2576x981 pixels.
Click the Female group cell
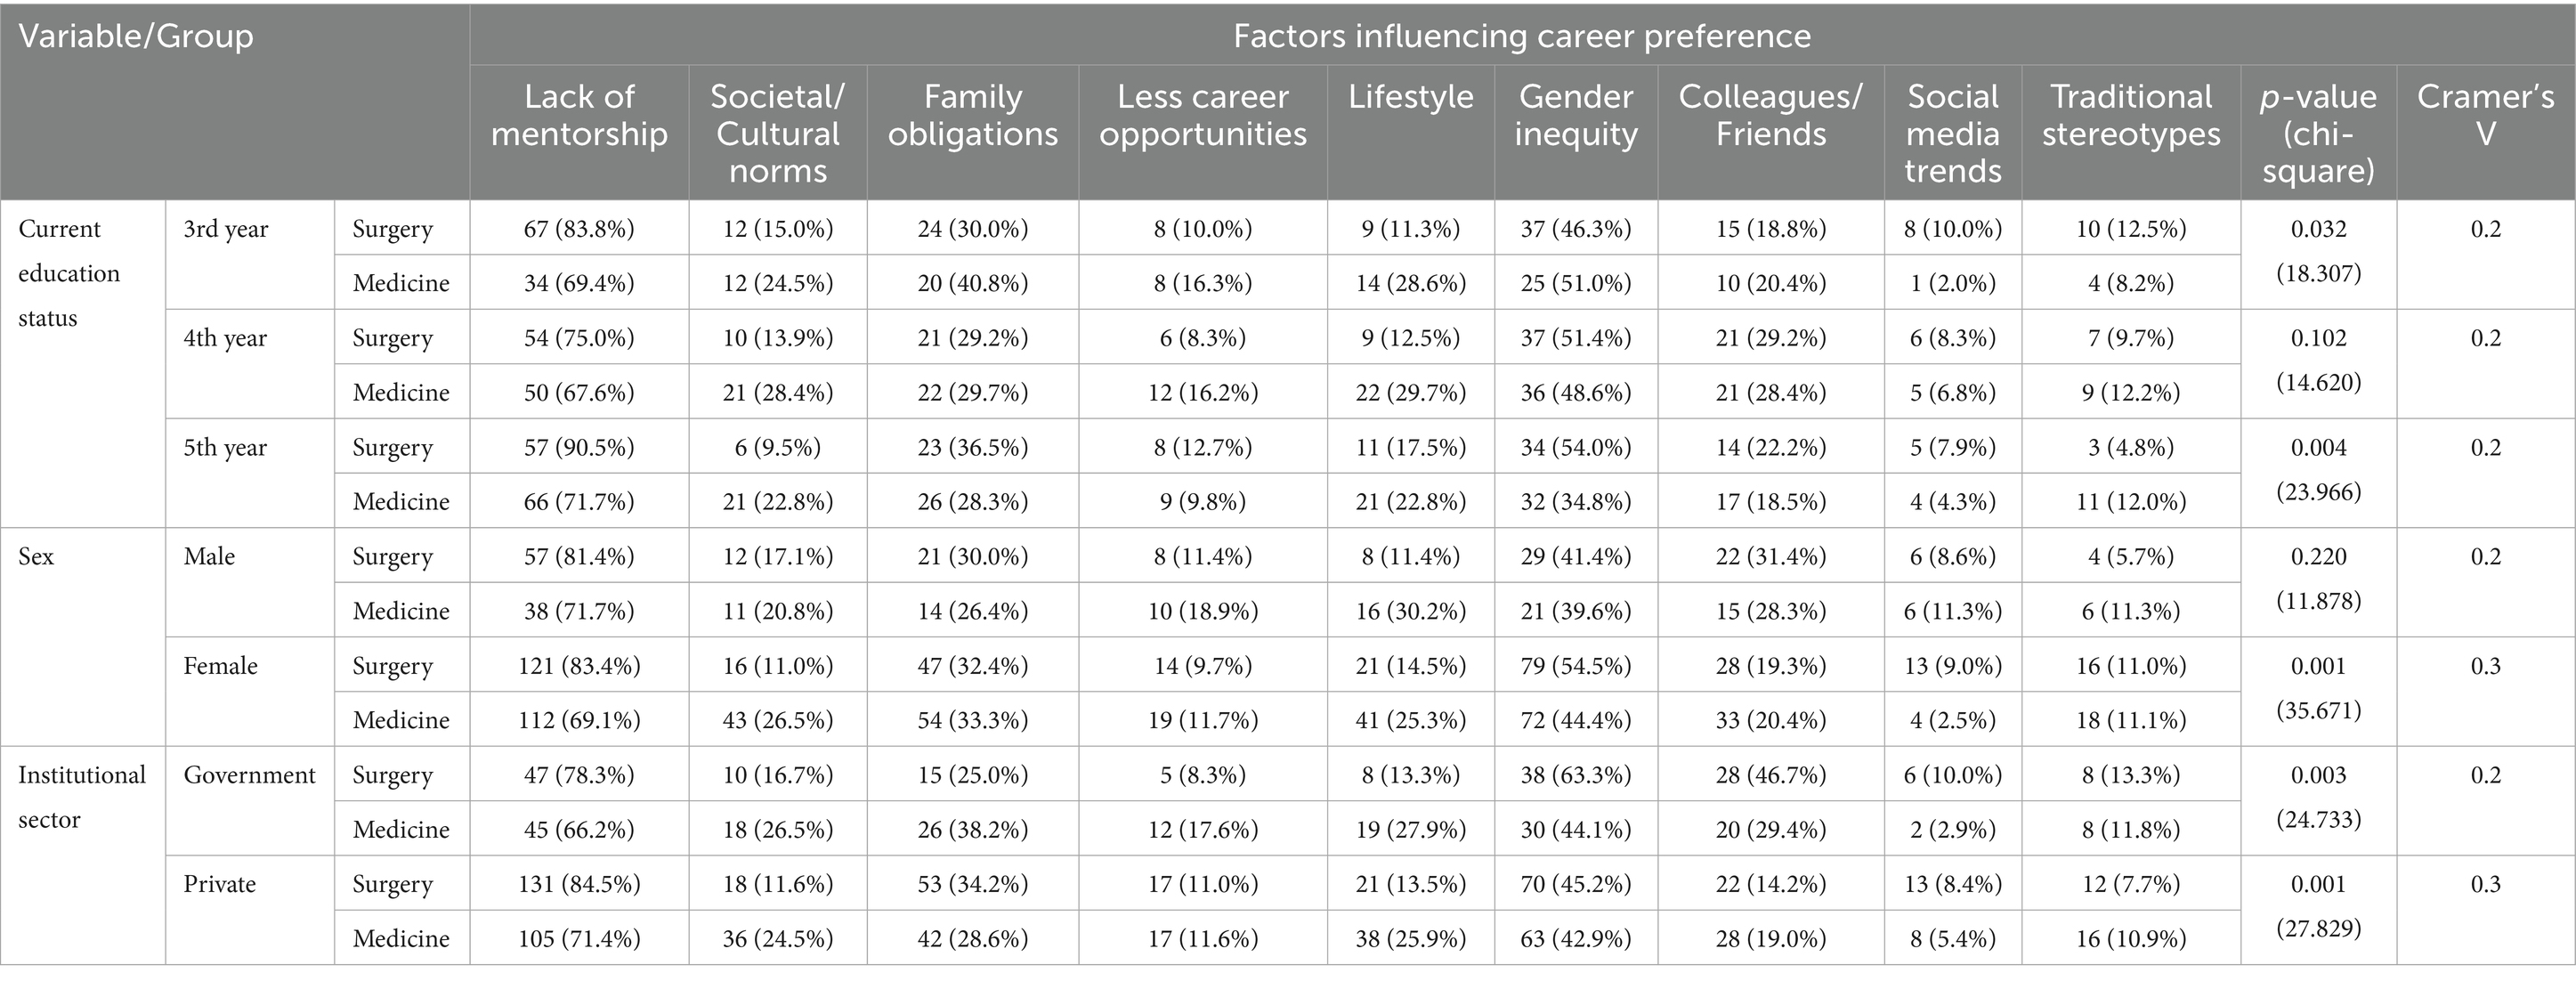point(220,665)
